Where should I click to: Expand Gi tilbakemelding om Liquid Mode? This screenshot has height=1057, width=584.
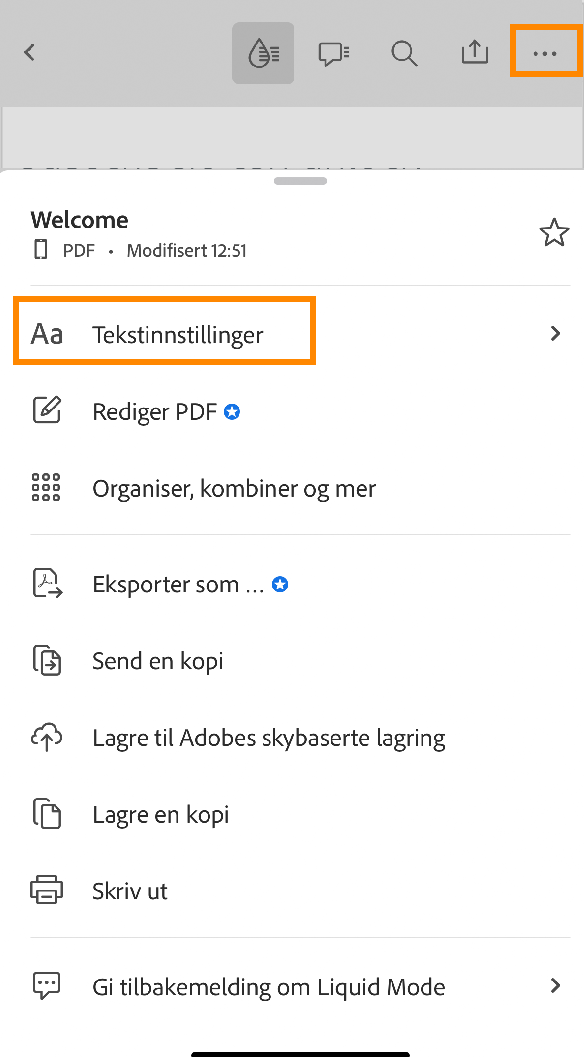pos(555,987)
